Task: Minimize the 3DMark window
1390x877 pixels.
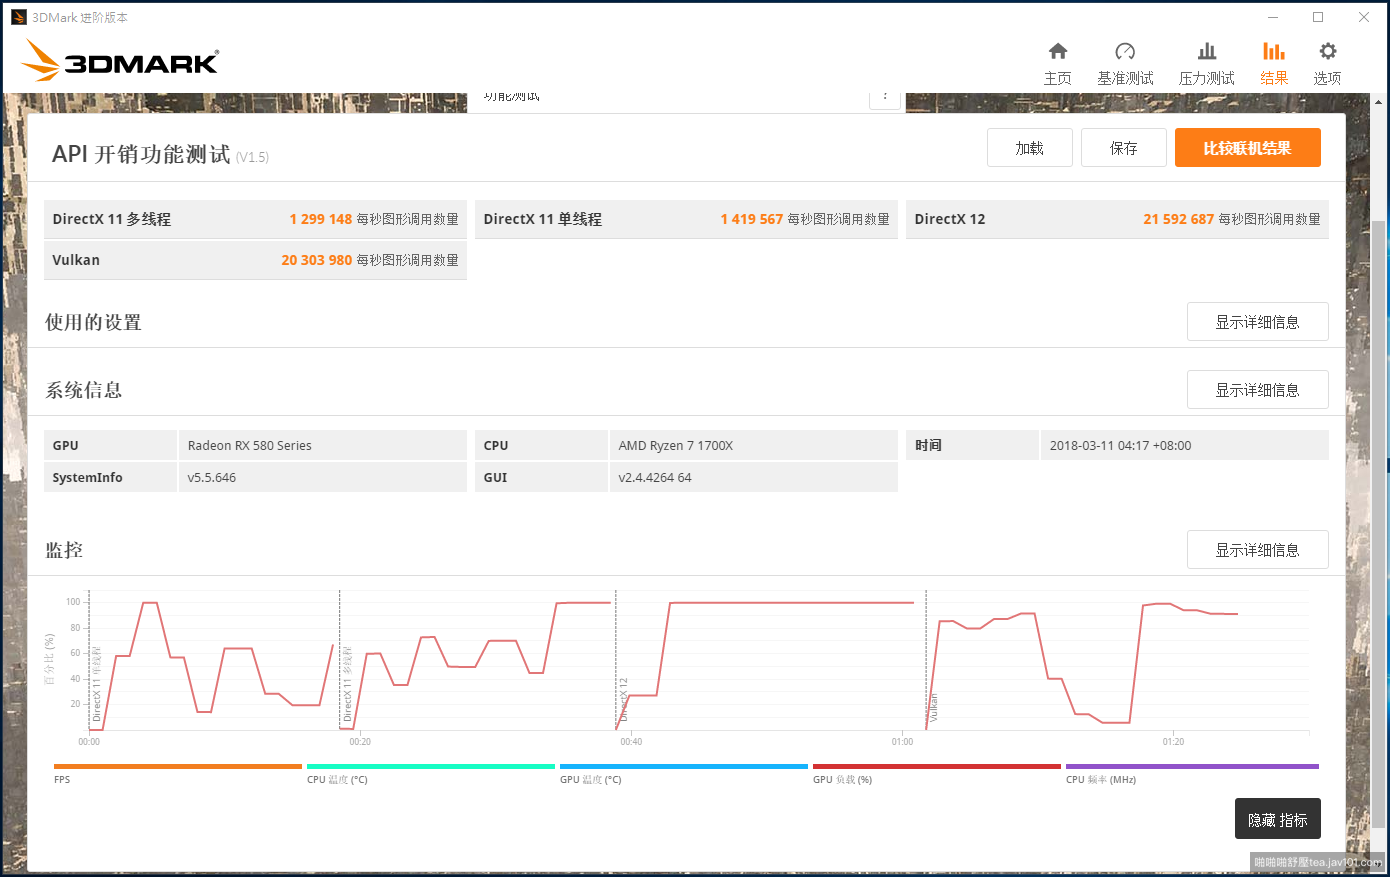Action: coord(1273,17)
